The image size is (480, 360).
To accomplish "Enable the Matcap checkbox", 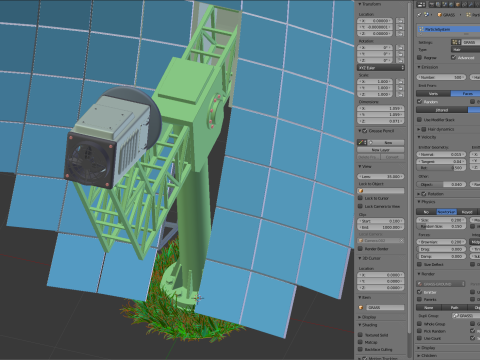I will point(360,342).
